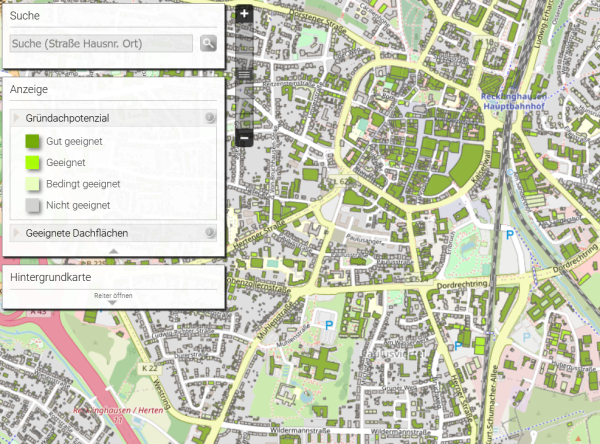
Task: Click the address search input field
Action: pos(100,43)
